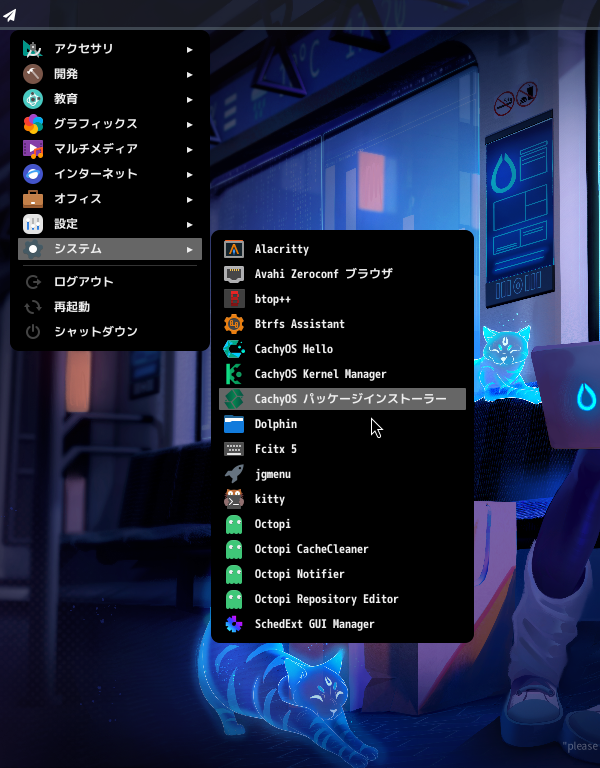600x768 pixels.
Task: Launch CachyOS パッケージインストーラー entry
Action: pos(342,399)
